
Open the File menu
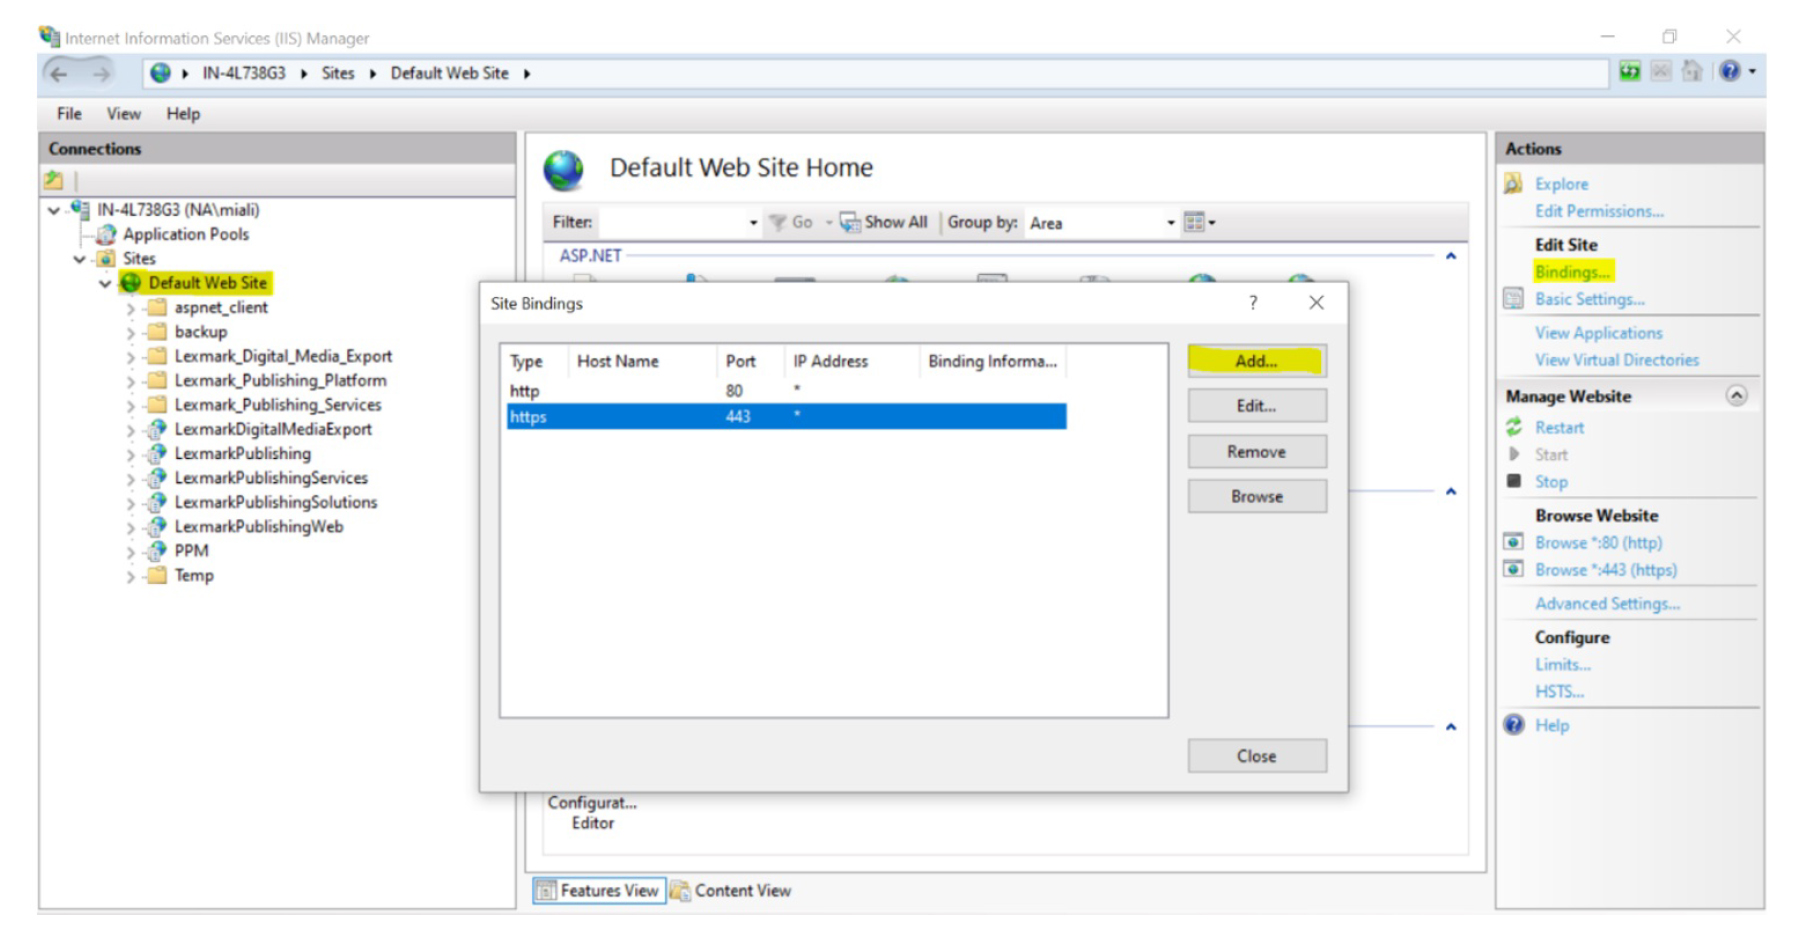69,114
